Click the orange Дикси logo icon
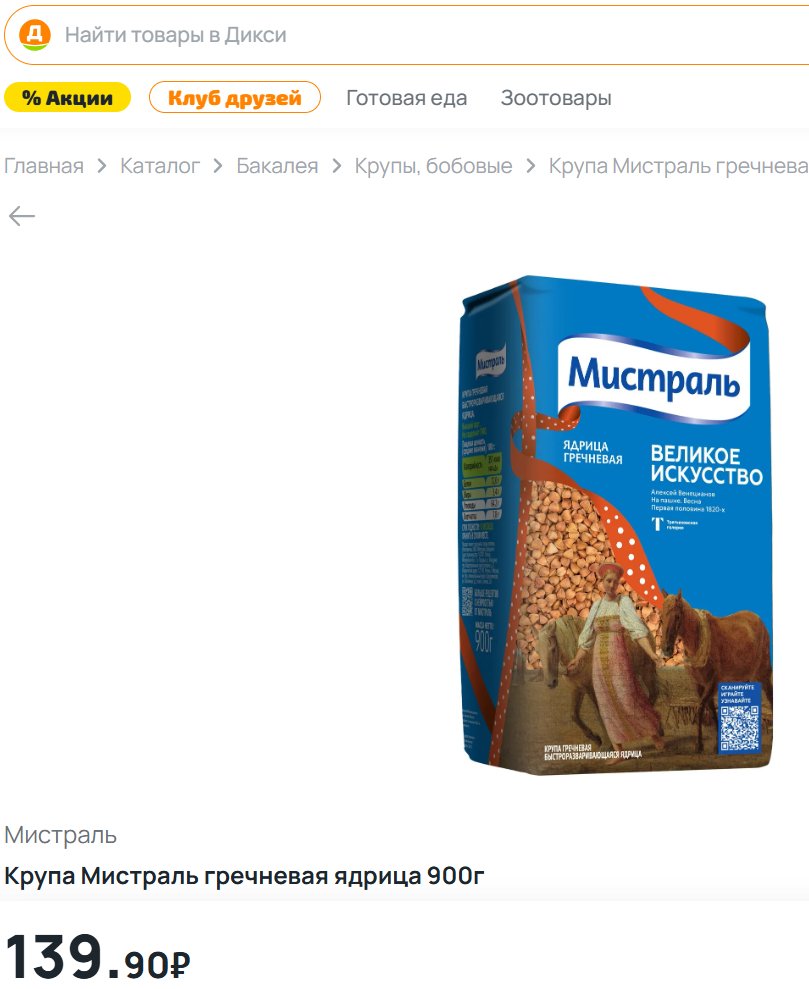 pos(35,35)
